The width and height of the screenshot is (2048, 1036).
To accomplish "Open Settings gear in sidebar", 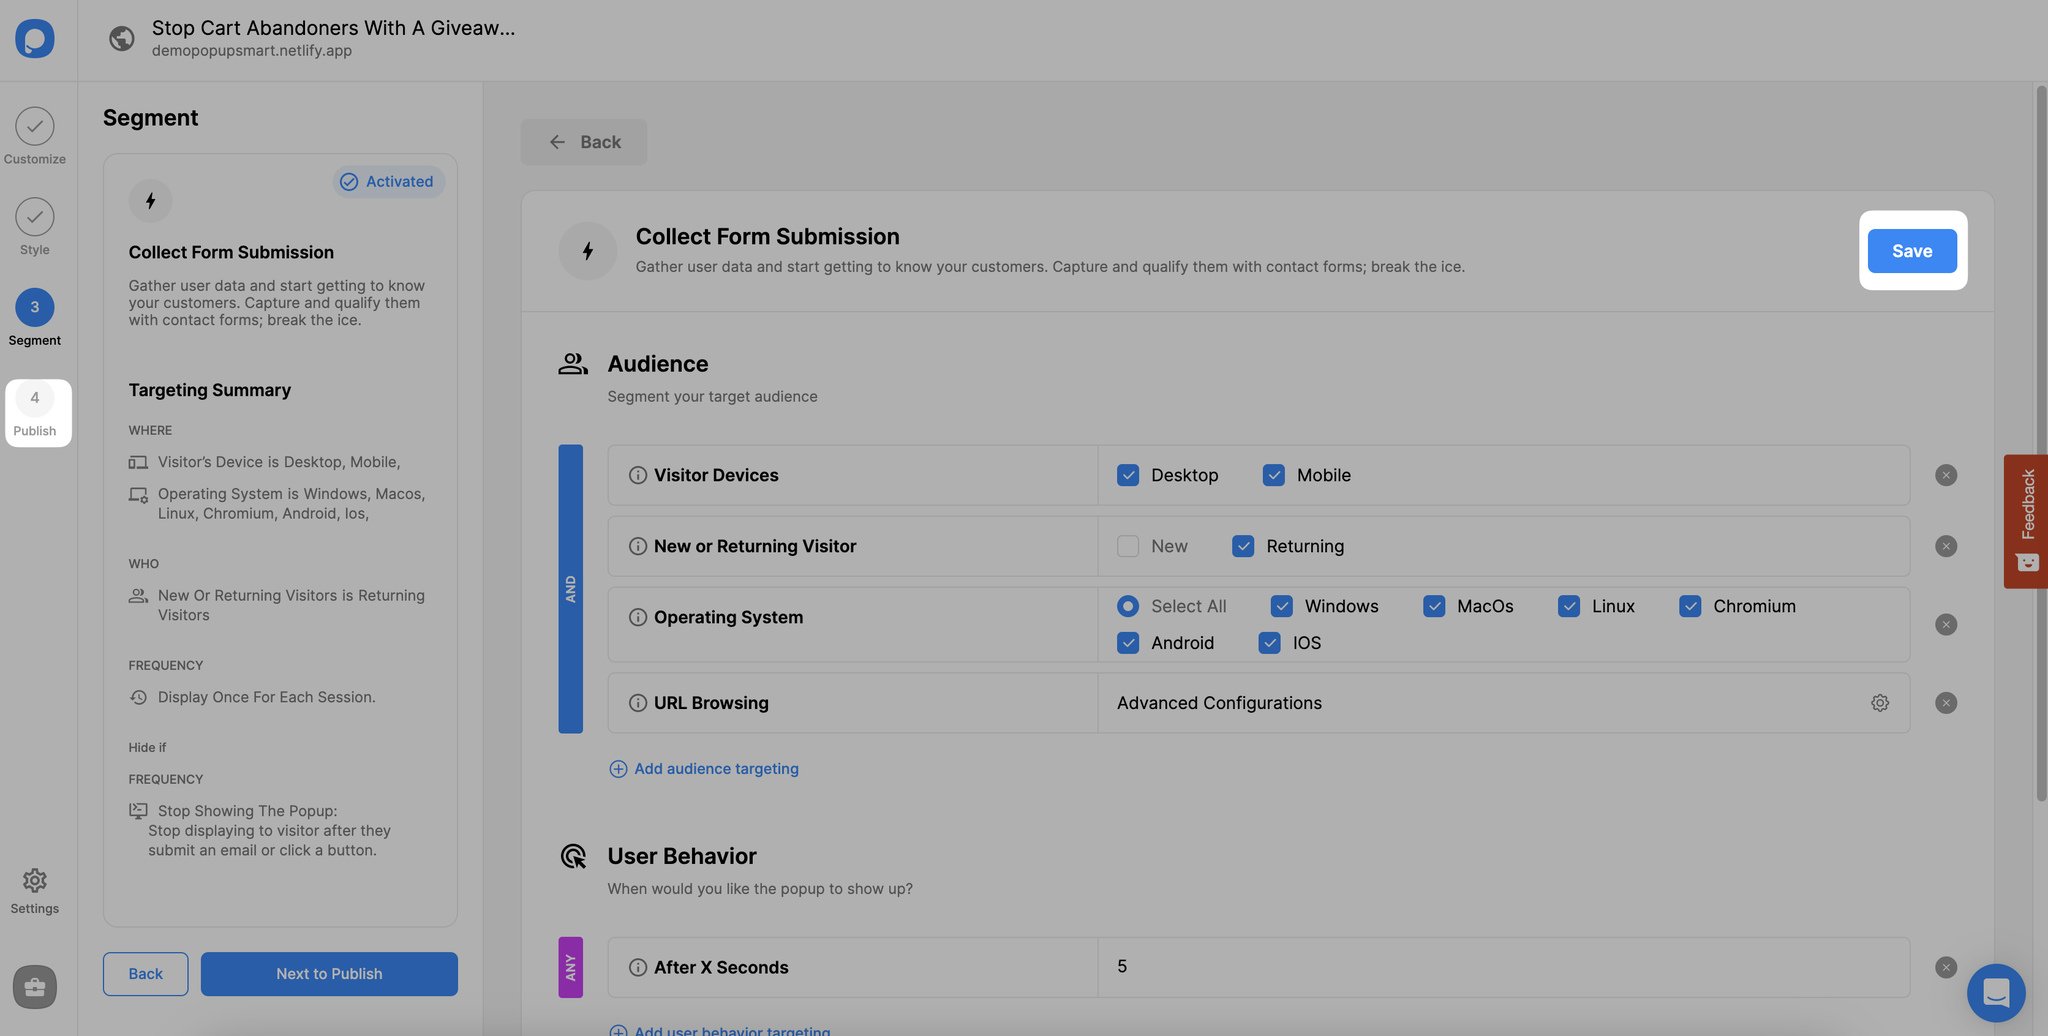I will [x=35, y=891].
